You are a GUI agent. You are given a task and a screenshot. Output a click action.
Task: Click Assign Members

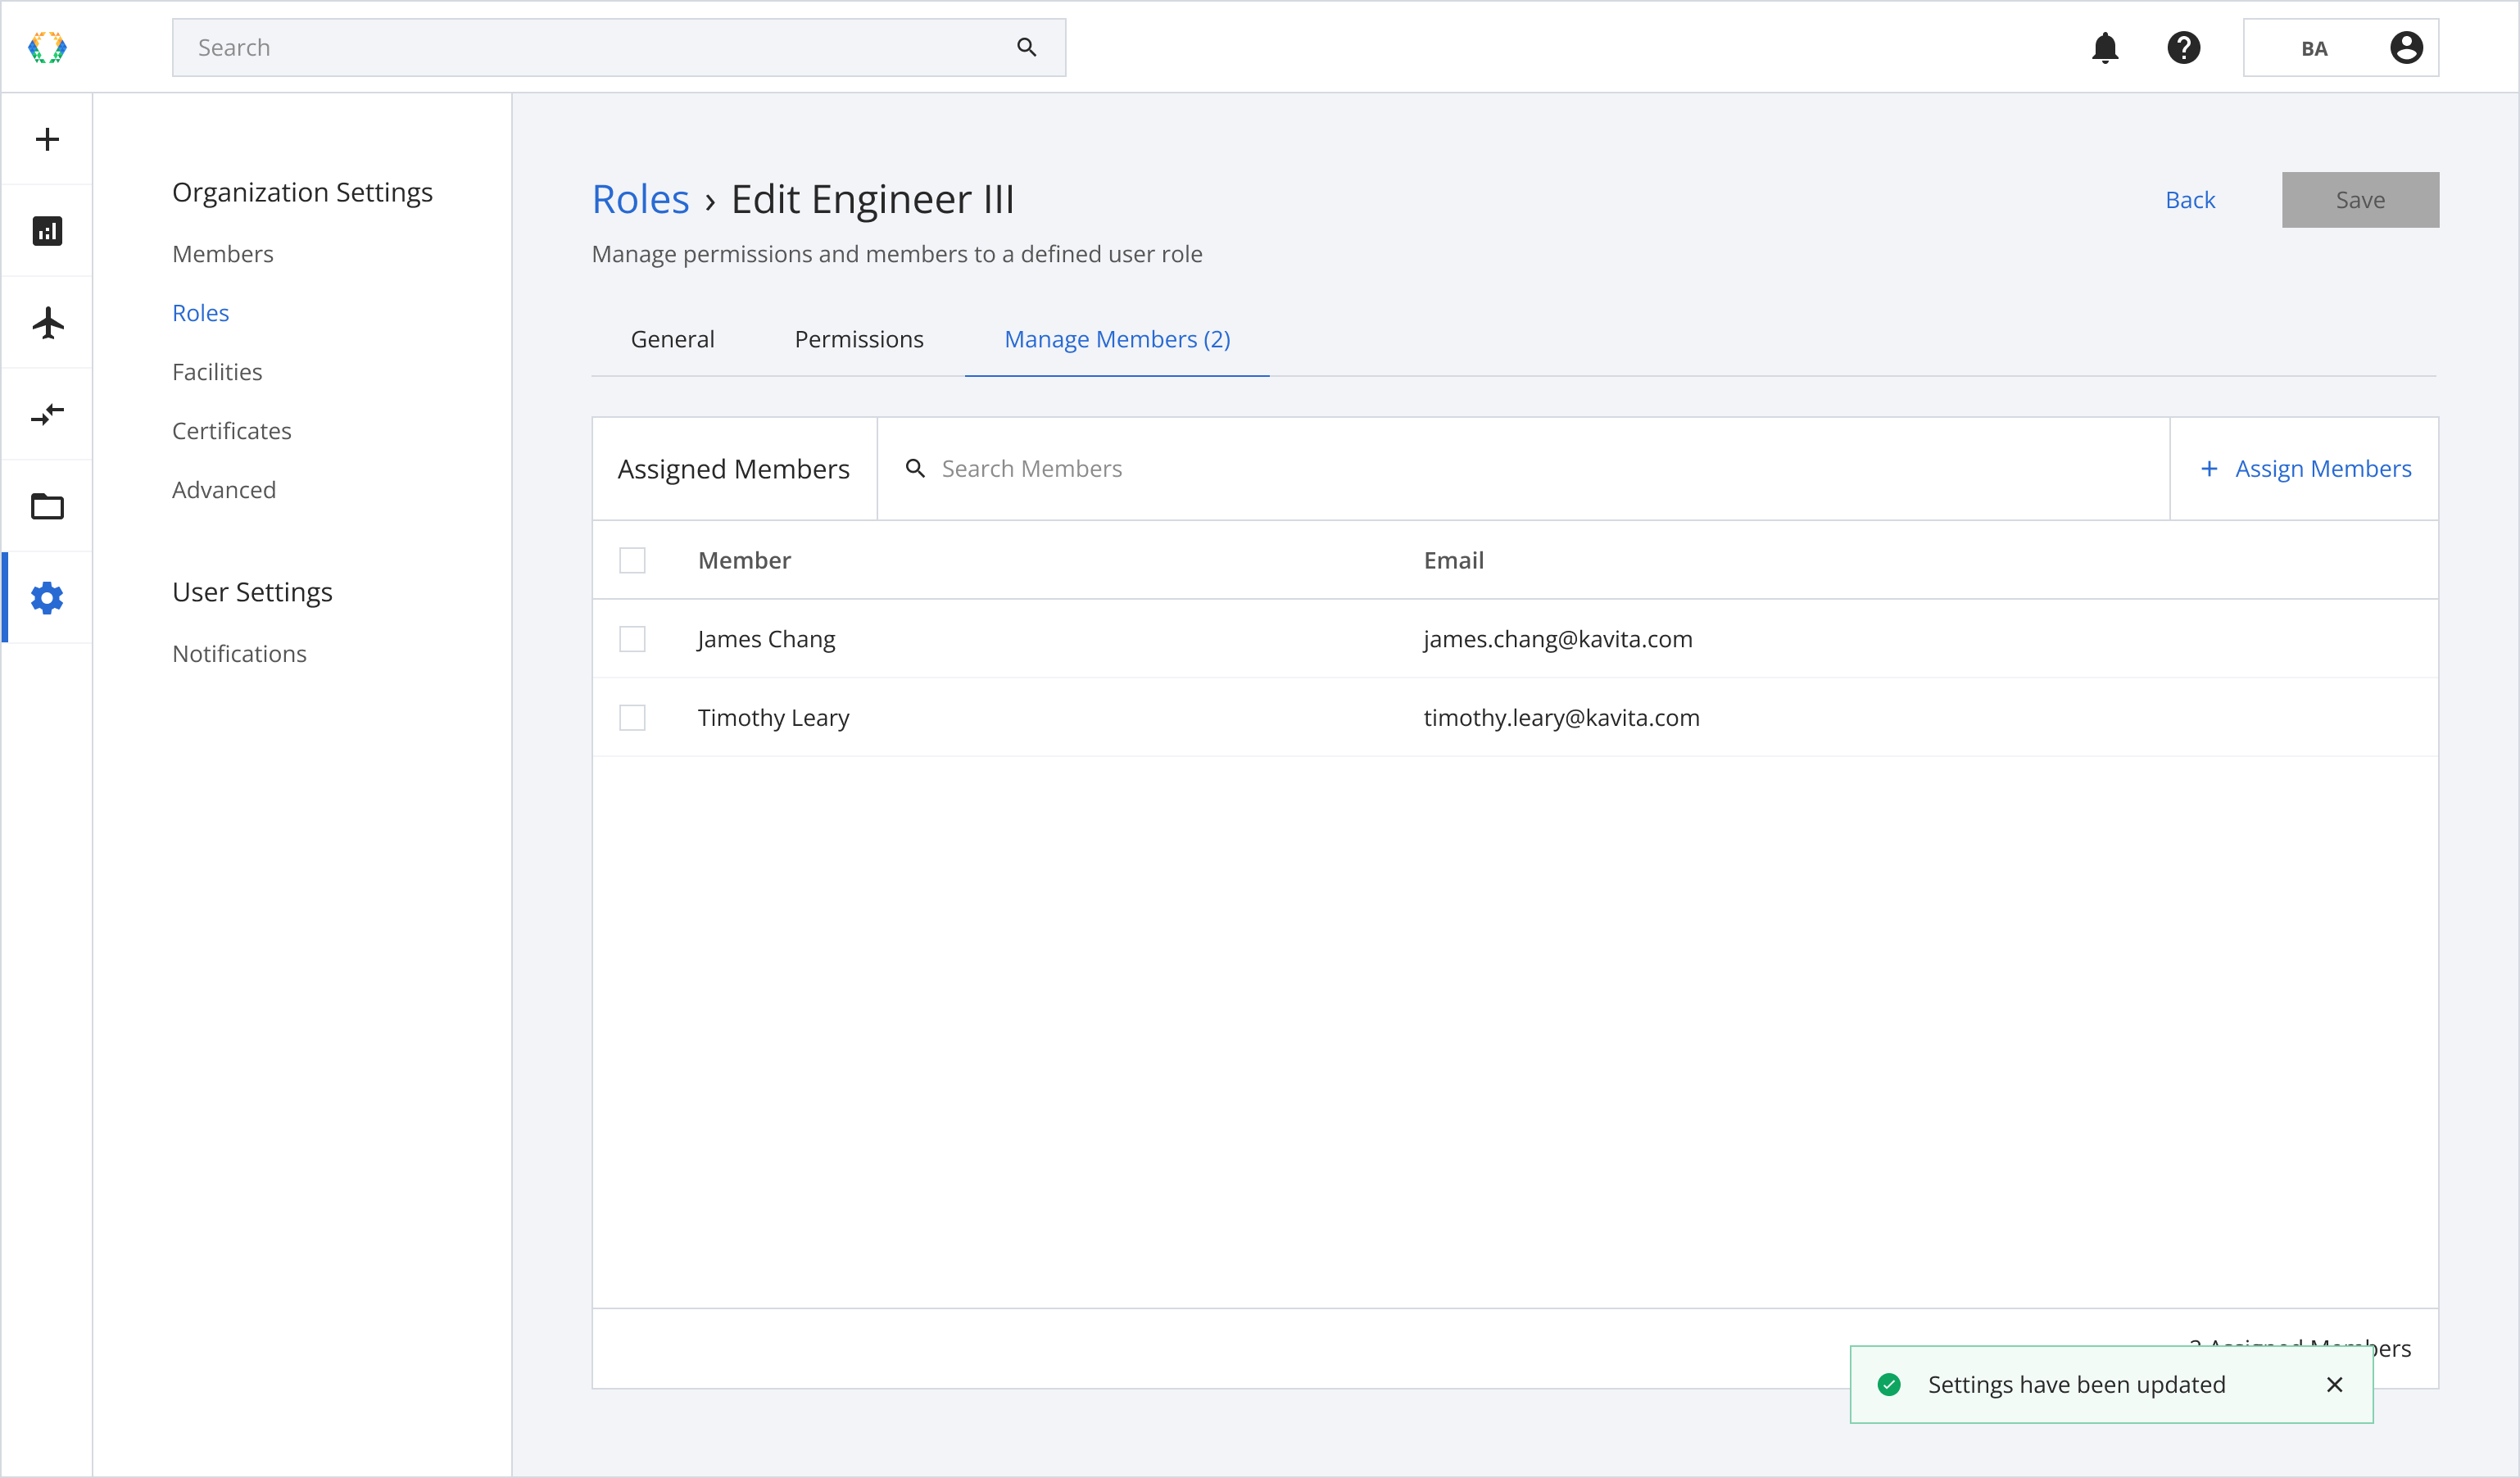(x=2305, y=468)
